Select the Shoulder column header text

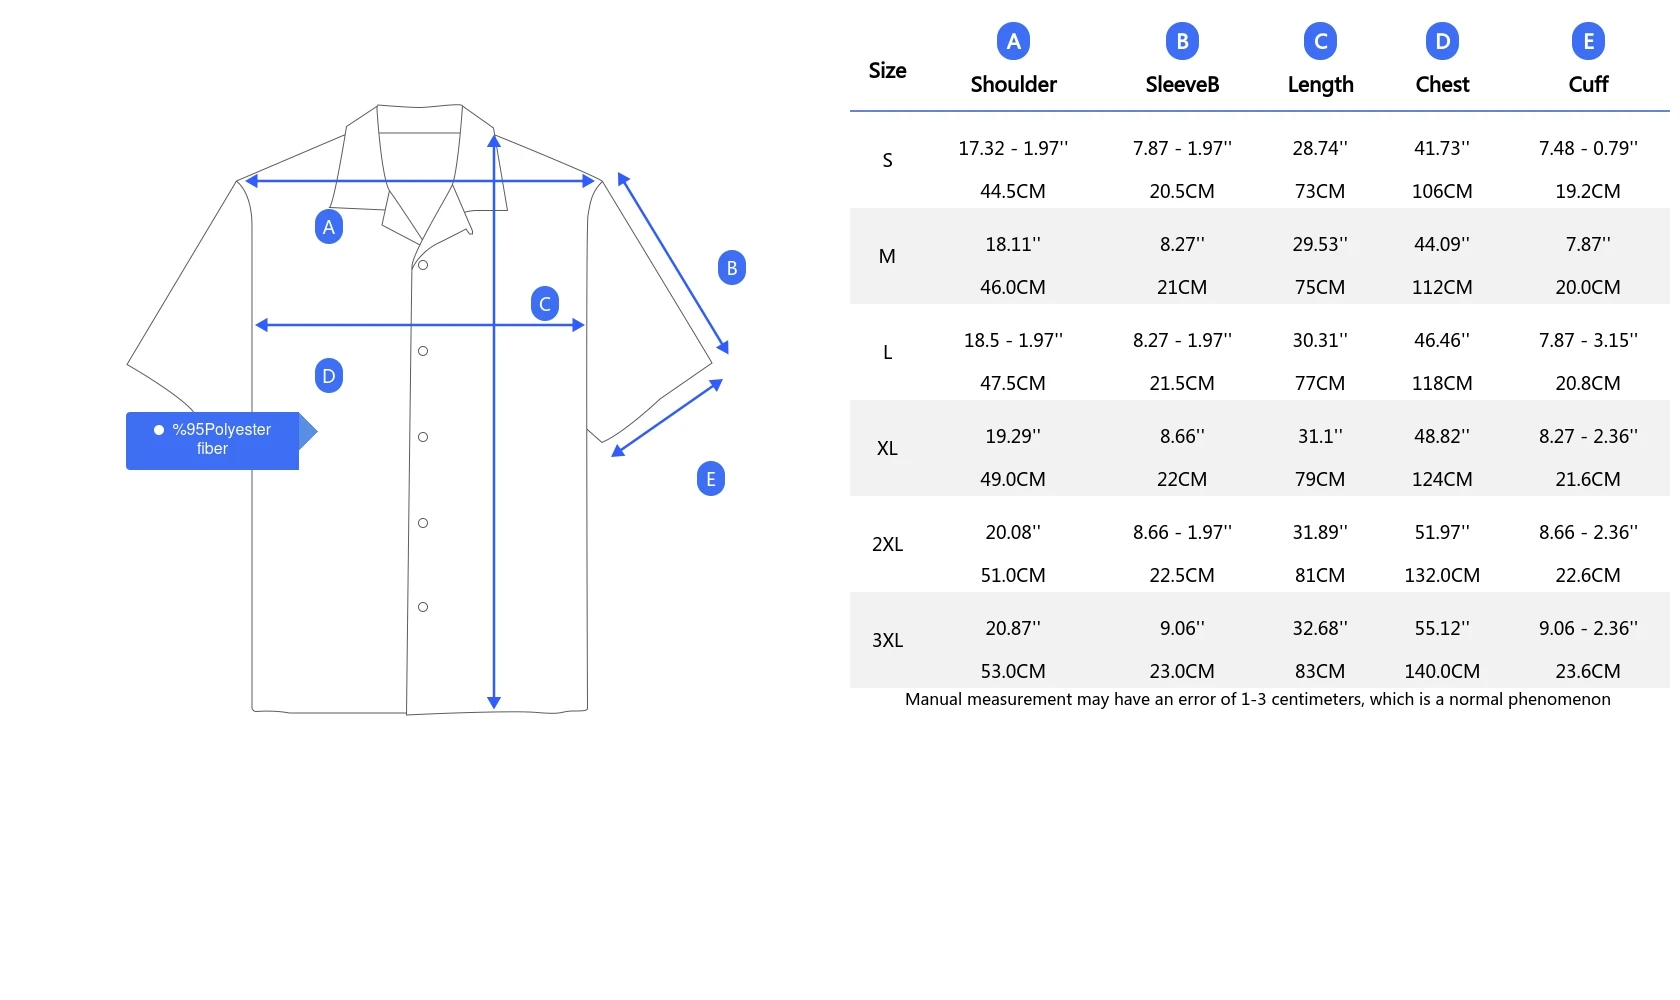coord(1013,85)
